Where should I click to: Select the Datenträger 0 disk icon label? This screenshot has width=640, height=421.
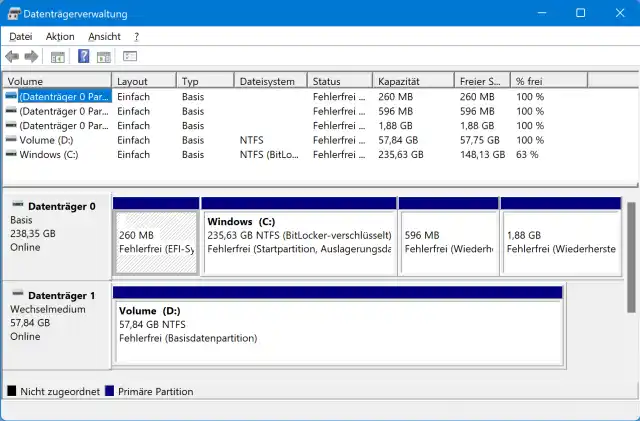click(x=61, y=206)
